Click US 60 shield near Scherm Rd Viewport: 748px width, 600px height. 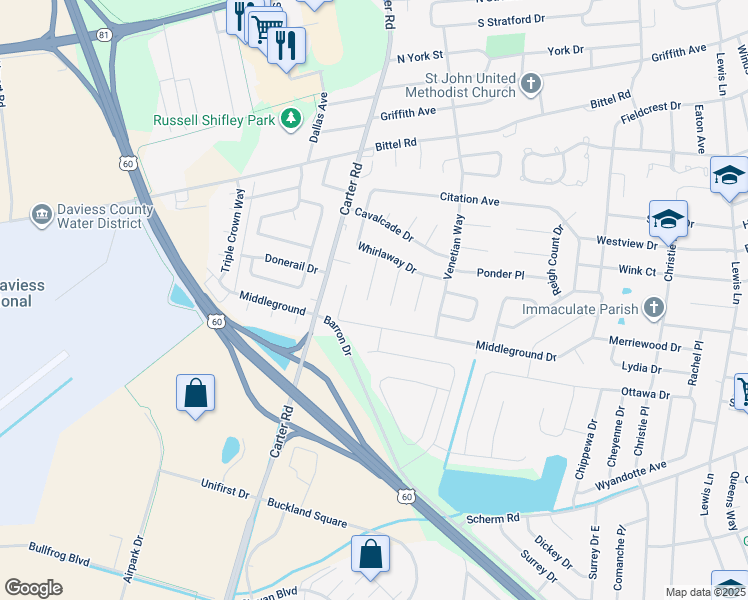pos(406,496)
